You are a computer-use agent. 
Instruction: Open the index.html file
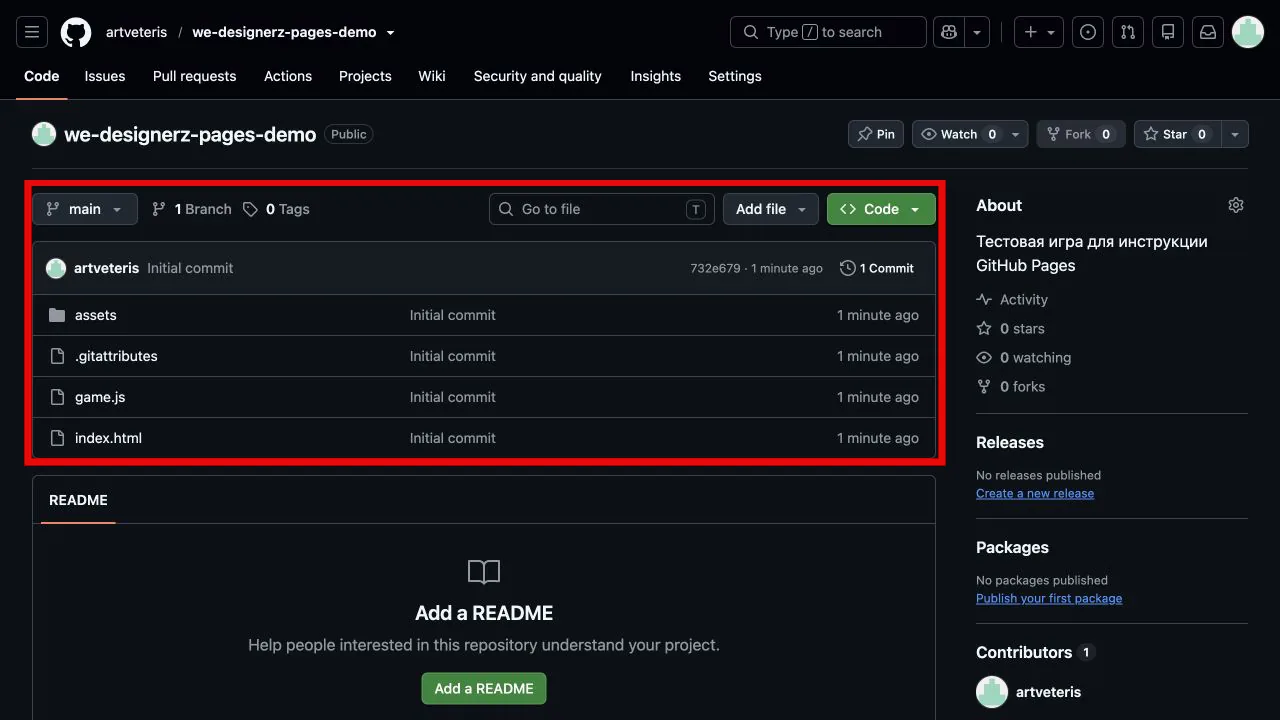pyautogui.click(x=108, y=438)
